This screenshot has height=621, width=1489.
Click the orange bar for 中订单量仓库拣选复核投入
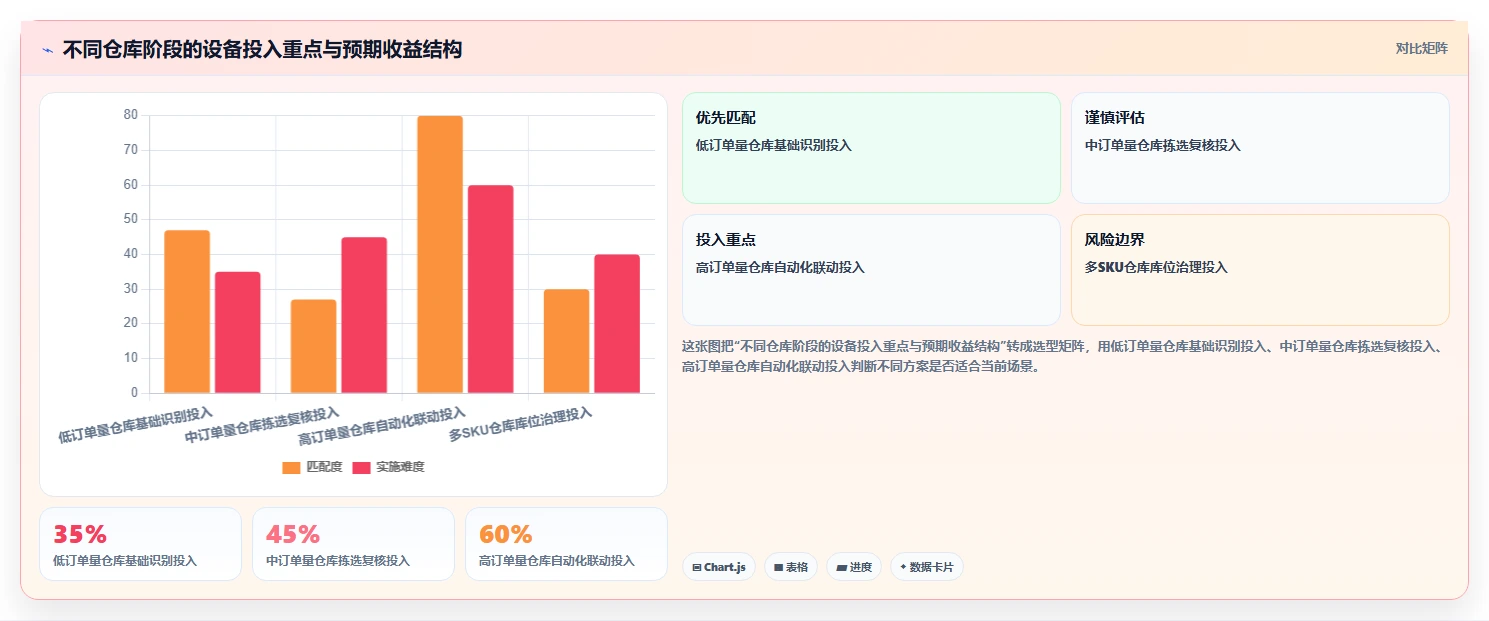pyautogui.click(x=313, y=346)
